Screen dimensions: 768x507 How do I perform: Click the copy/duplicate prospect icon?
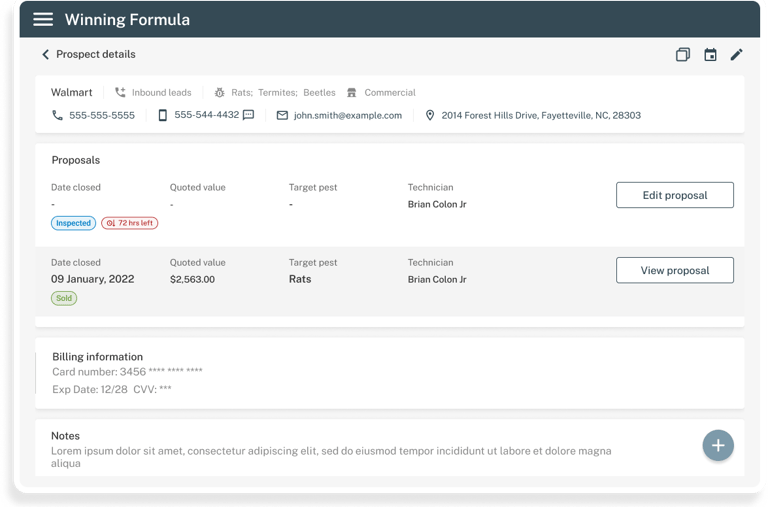point(683,55)
